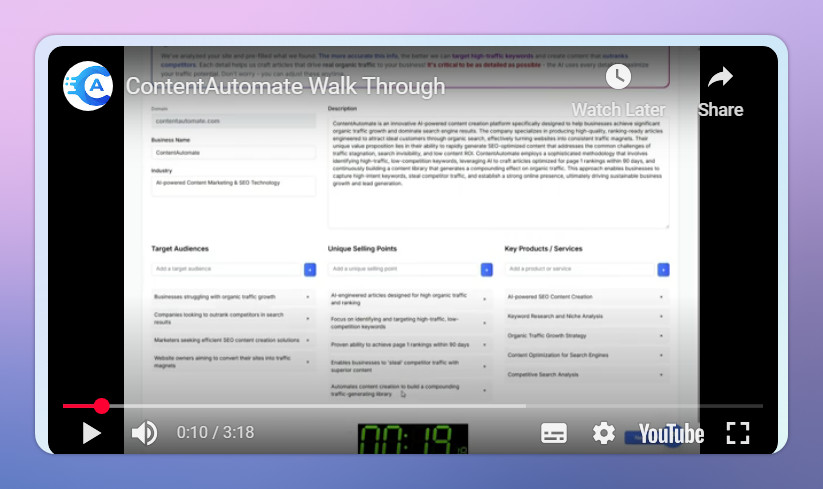
Task: Click the Business Name field
Action: (x=234, y=153)
